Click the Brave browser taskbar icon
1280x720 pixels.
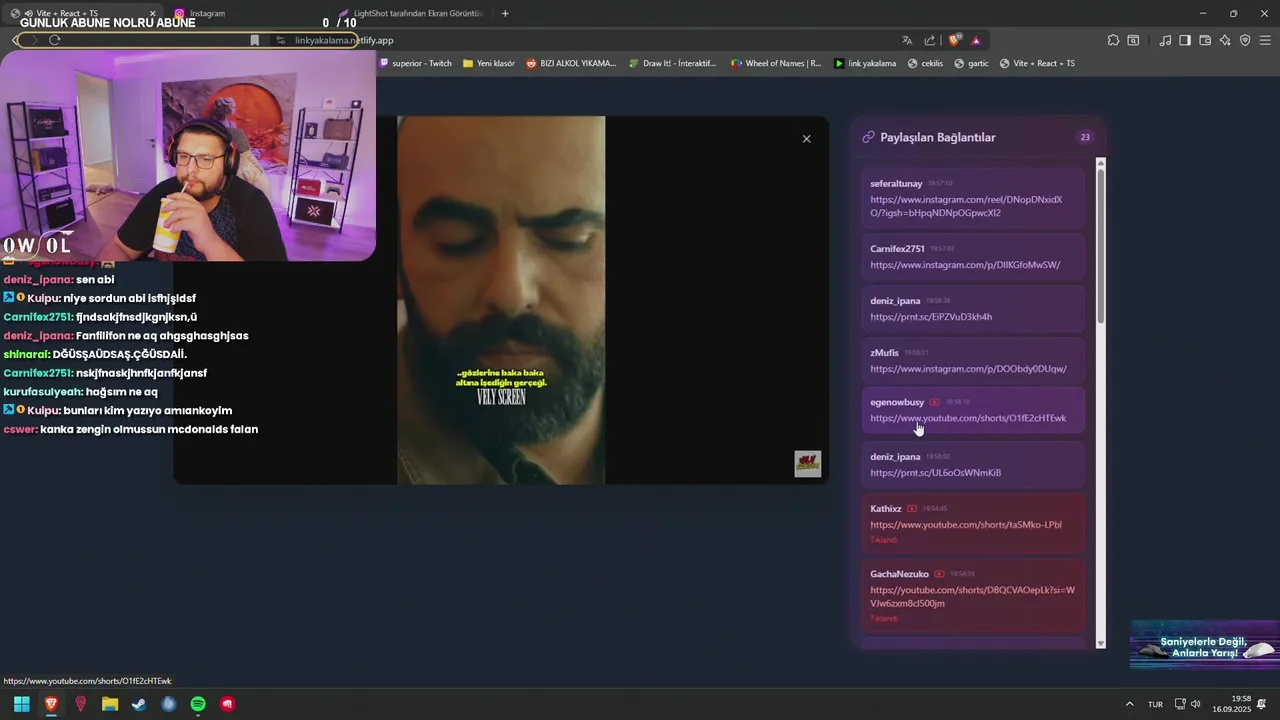(x=51, y=704)
